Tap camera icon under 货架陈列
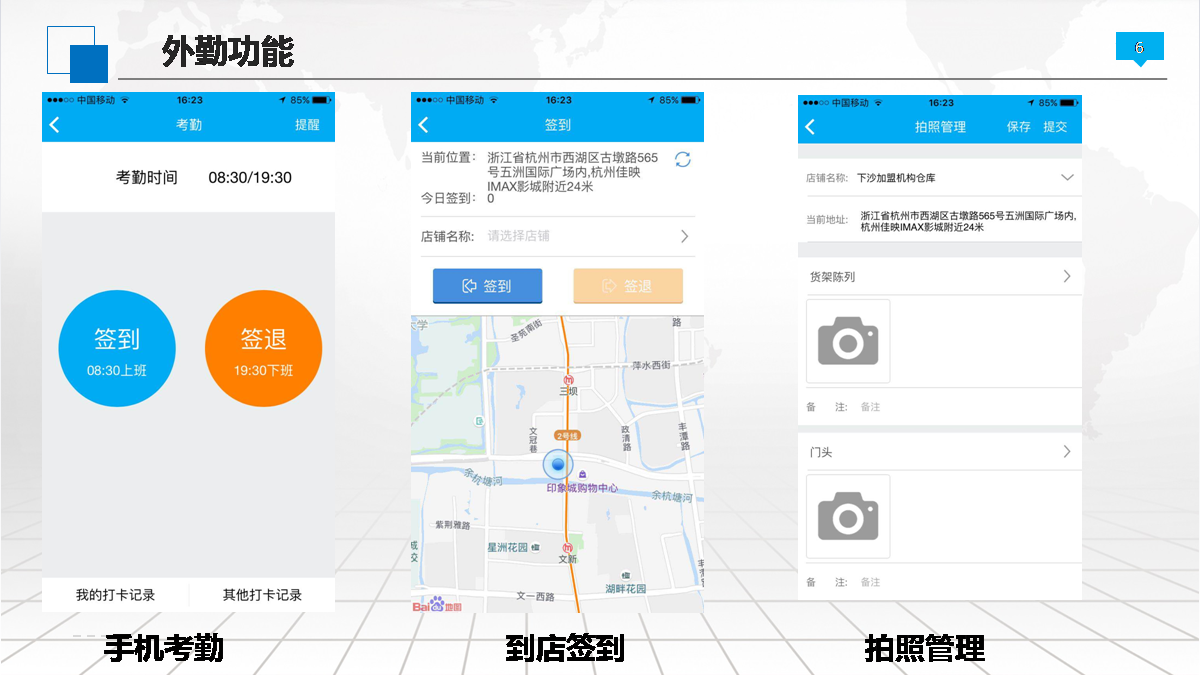The image size is (1200, 675). point(847,341)
